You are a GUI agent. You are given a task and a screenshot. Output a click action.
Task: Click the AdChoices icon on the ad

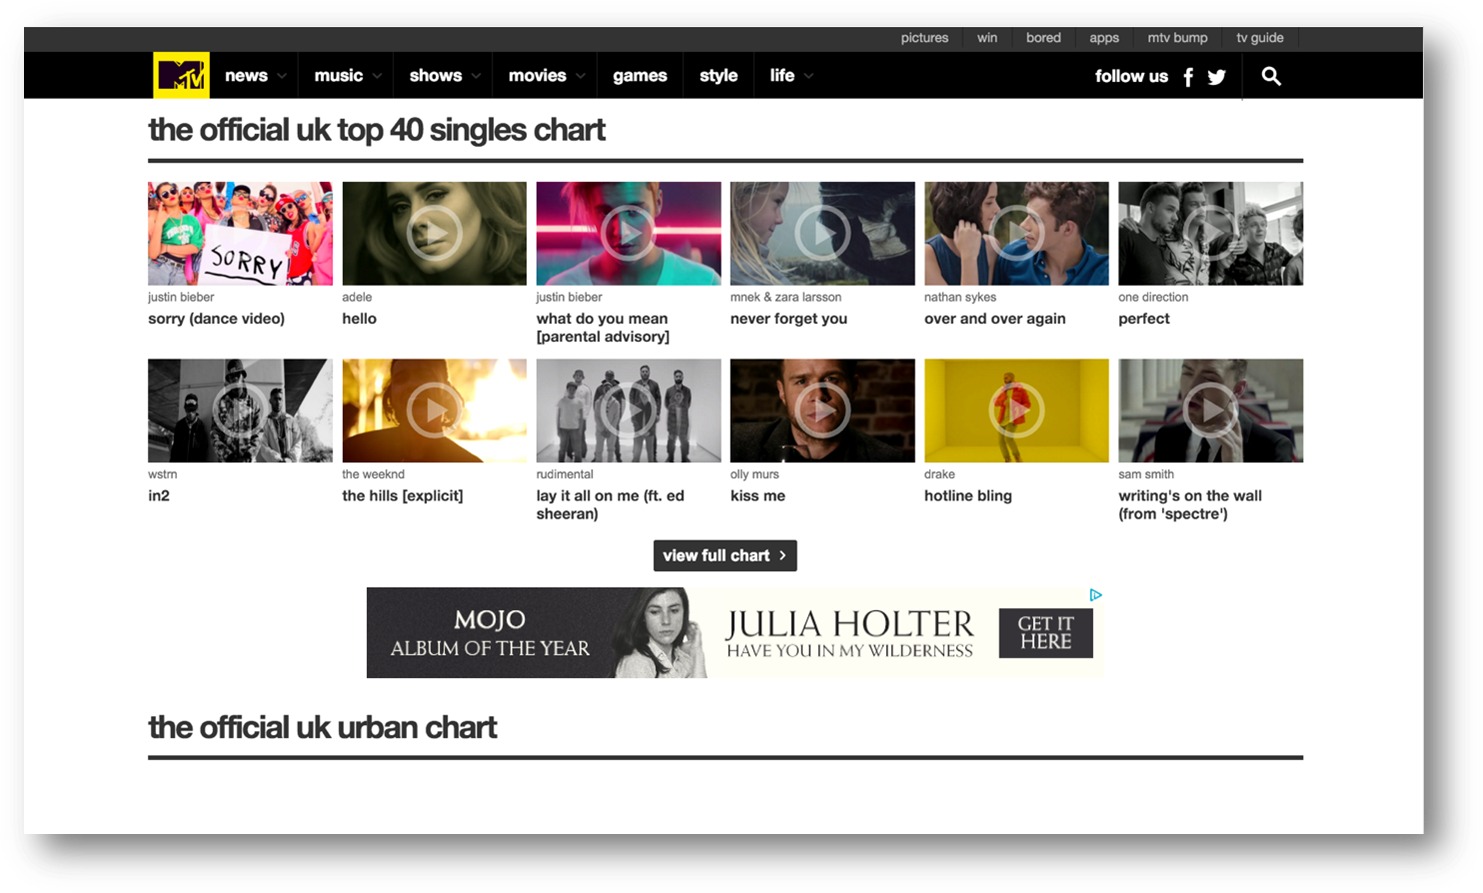point(1096,595)
